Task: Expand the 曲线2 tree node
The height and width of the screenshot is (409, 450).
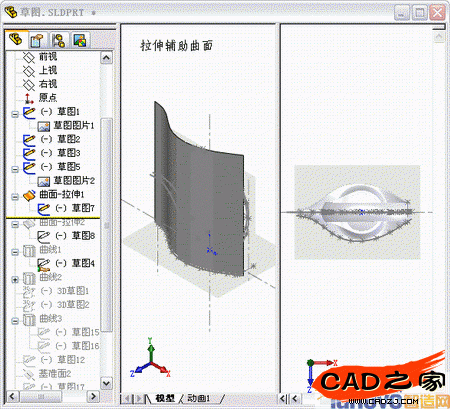Action: click(15, 279)
